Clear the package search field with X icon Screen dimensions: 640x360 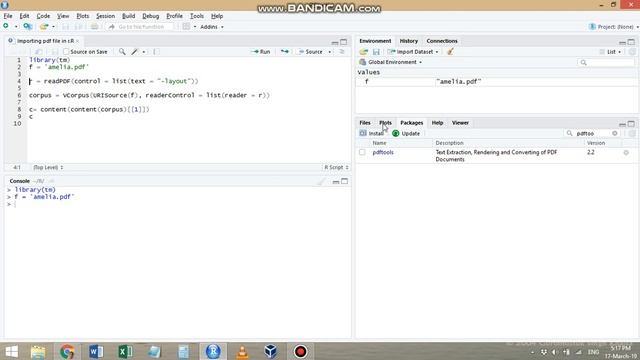[615, 133]
